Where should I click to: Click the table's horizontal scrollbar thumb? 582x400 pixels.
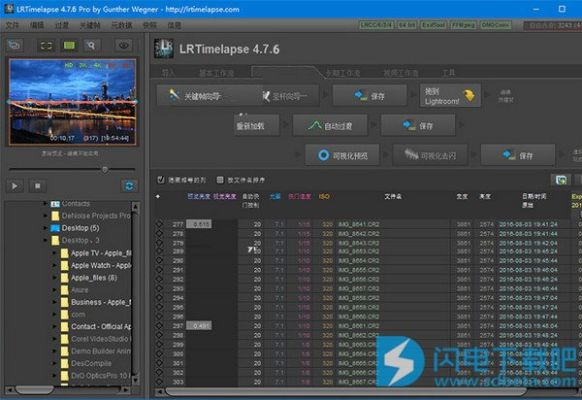[345, 391]
